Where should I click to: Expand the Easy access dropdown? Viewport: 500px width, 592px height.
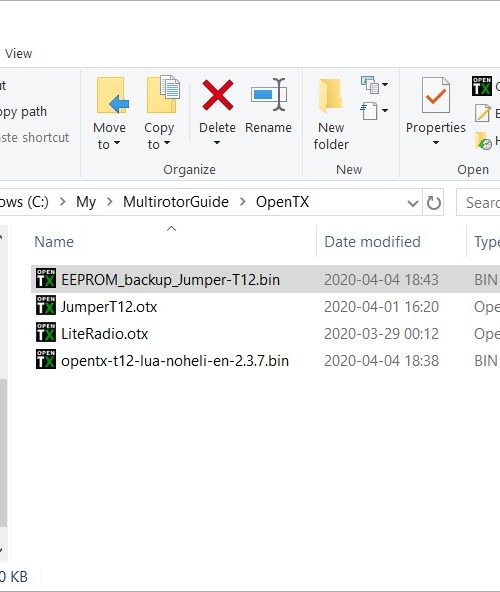tap(374, 111)
